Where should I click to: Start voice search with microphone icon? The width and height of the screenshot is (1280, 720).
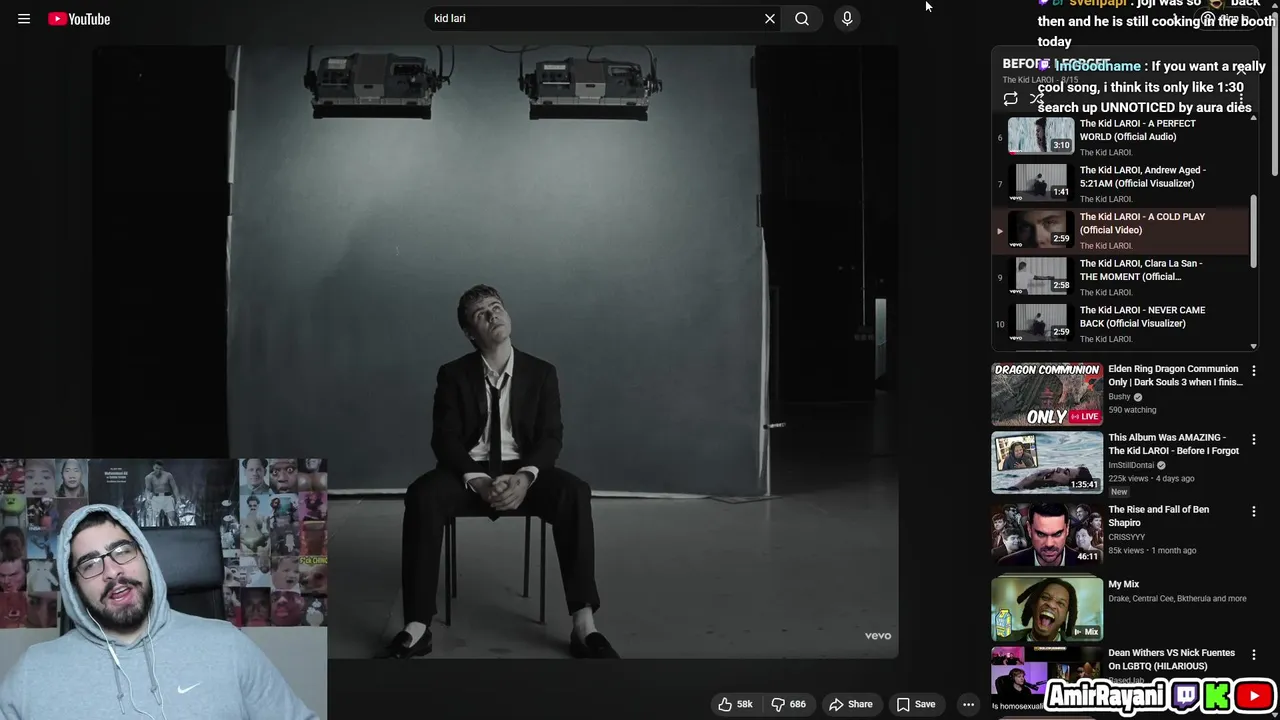click(x=847, y=18)
